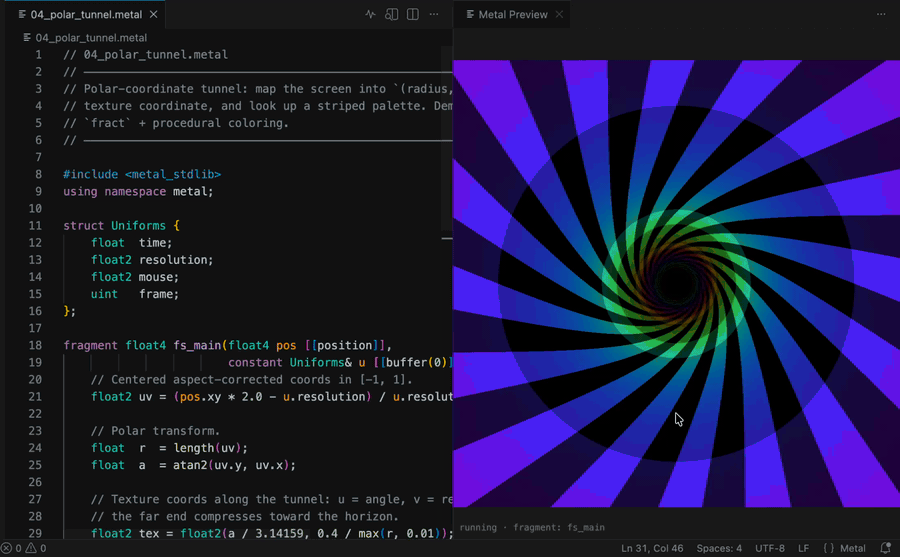
Task: Open more actions menu for the code editor
Action: coord(434,14)
